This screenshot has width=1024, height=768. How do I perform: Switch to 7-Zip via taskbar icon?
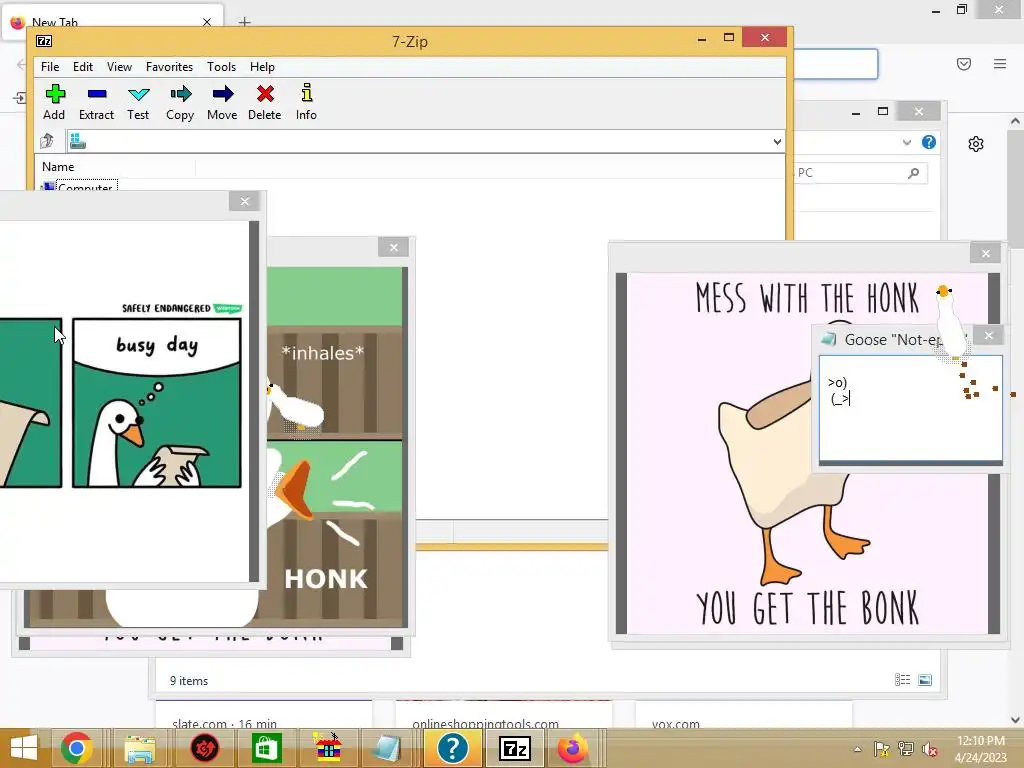point(515,748)
